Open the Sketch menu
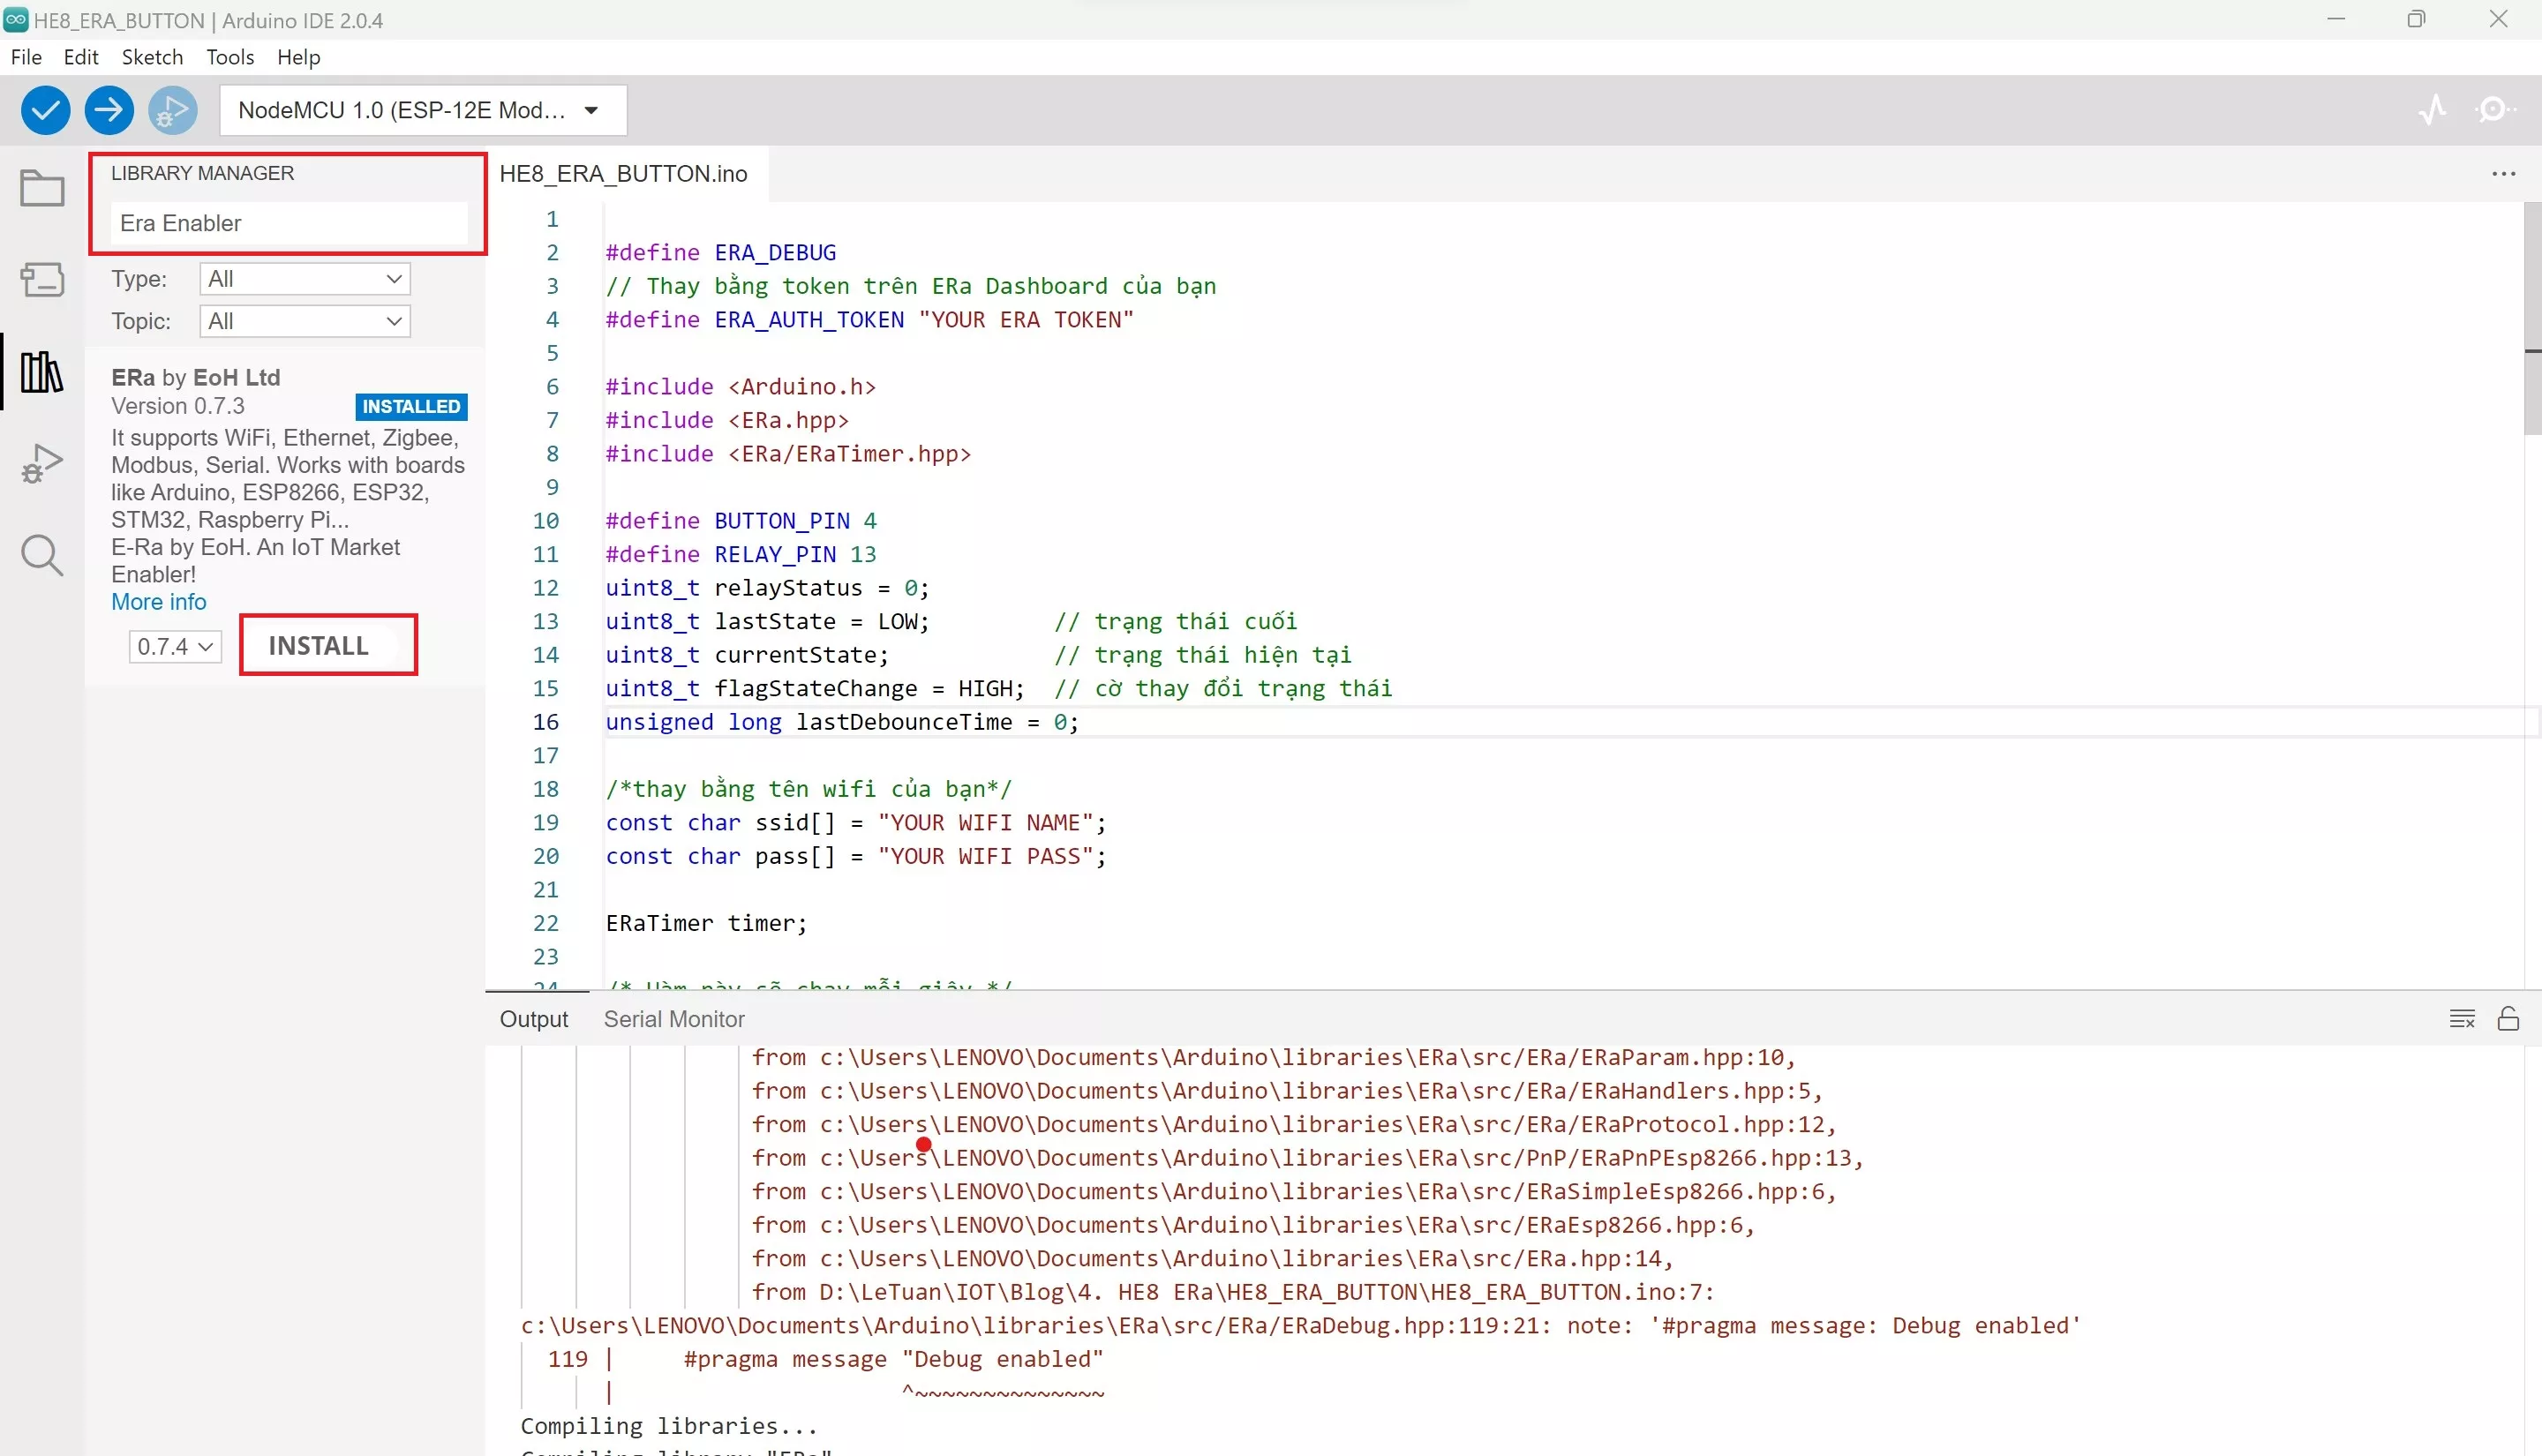The width and height of the screenshot is (2542, 1456). [152, 57]
